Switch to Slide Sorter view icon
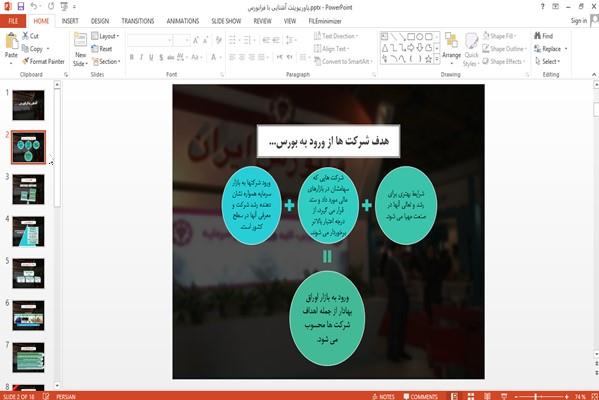 (471, 397)
